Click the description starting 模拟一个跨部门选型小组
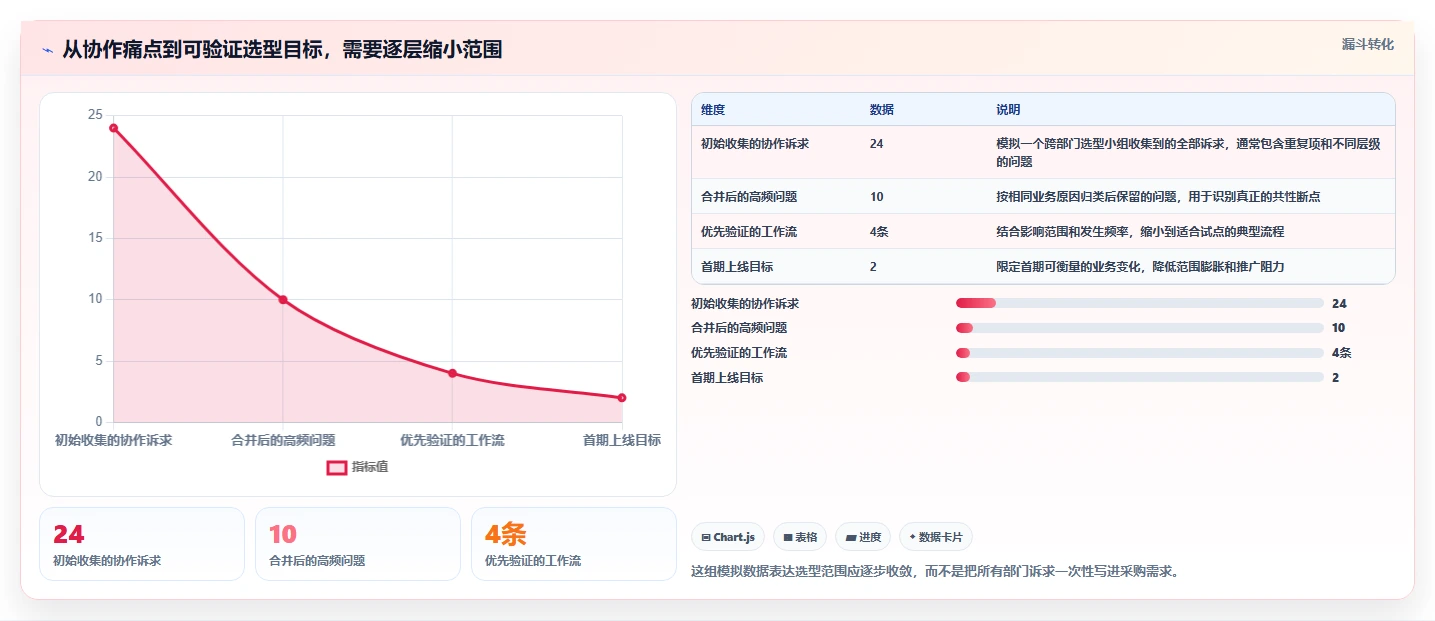This screenshot has height=621, width=1435. [1189, 152]
